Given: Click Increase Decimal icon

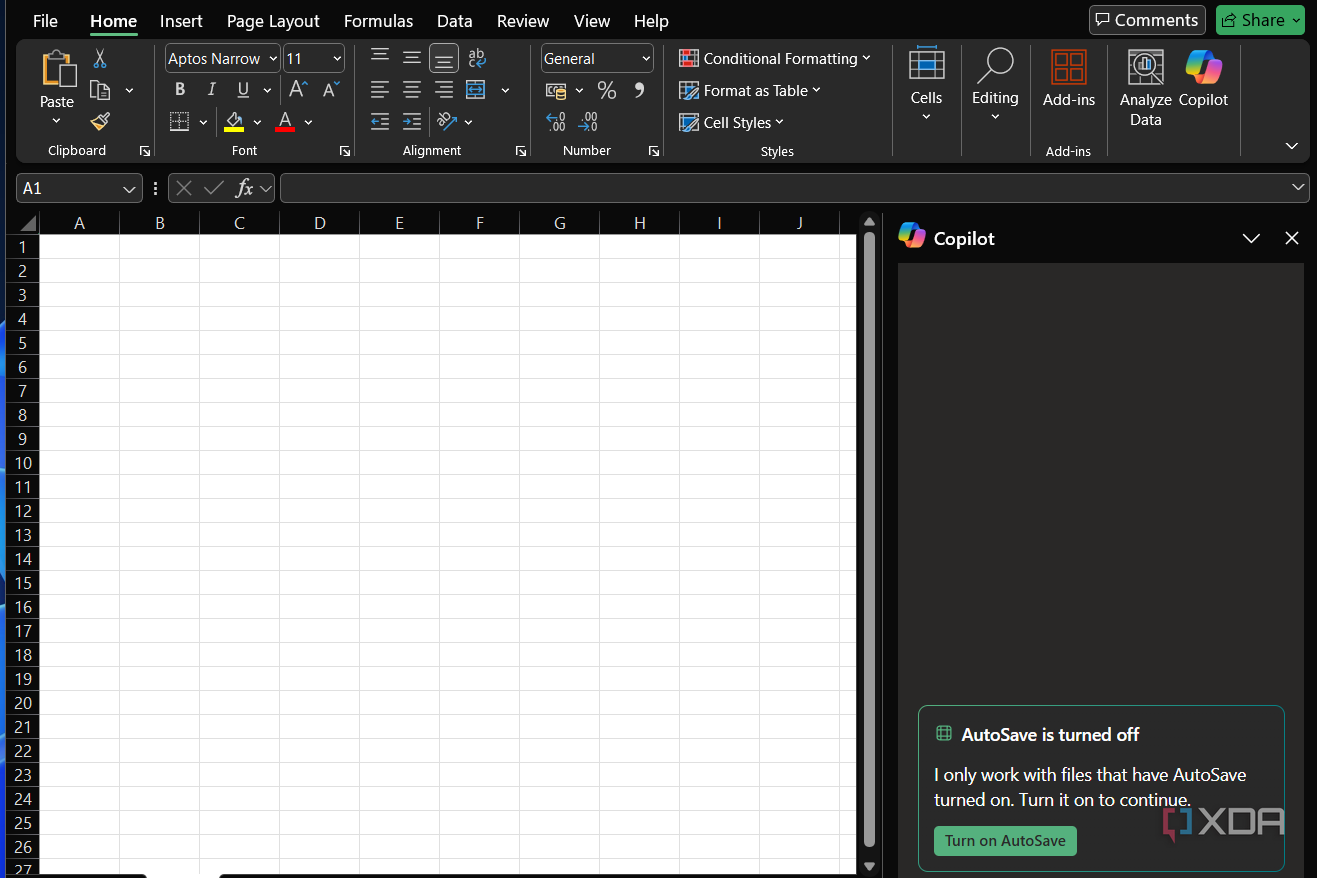Looking at the screenshot, I should (556, 122).
